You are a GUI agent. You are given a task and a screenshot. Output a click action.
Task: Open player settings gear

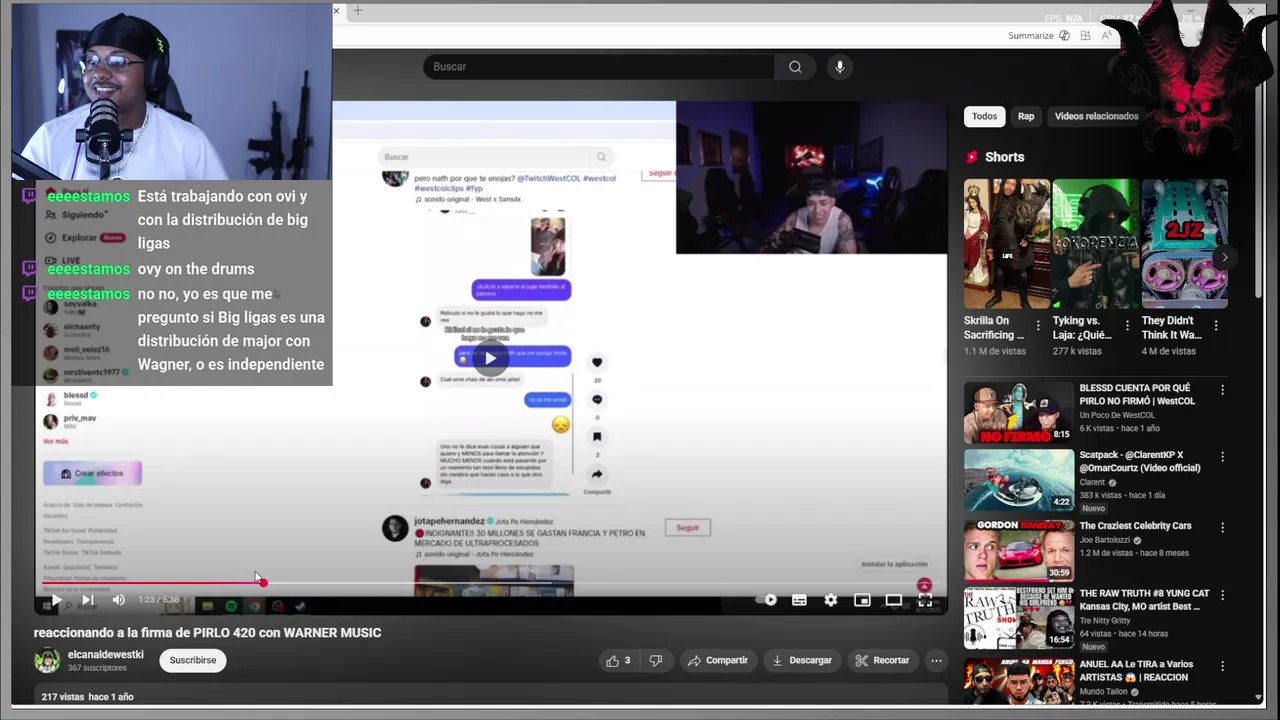(x=830, y=600)
